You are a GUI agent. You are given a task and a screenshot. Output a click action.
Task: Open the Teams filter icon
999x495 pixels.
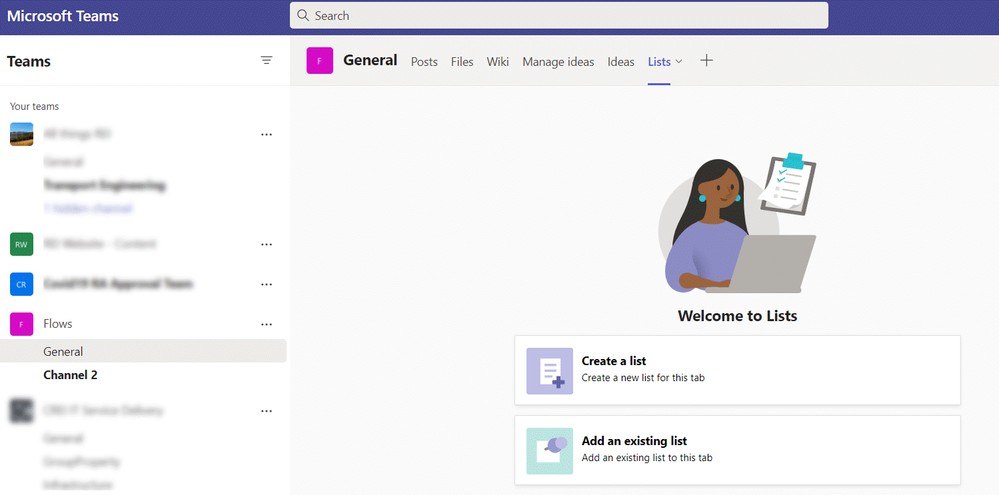tap(266, 61)
